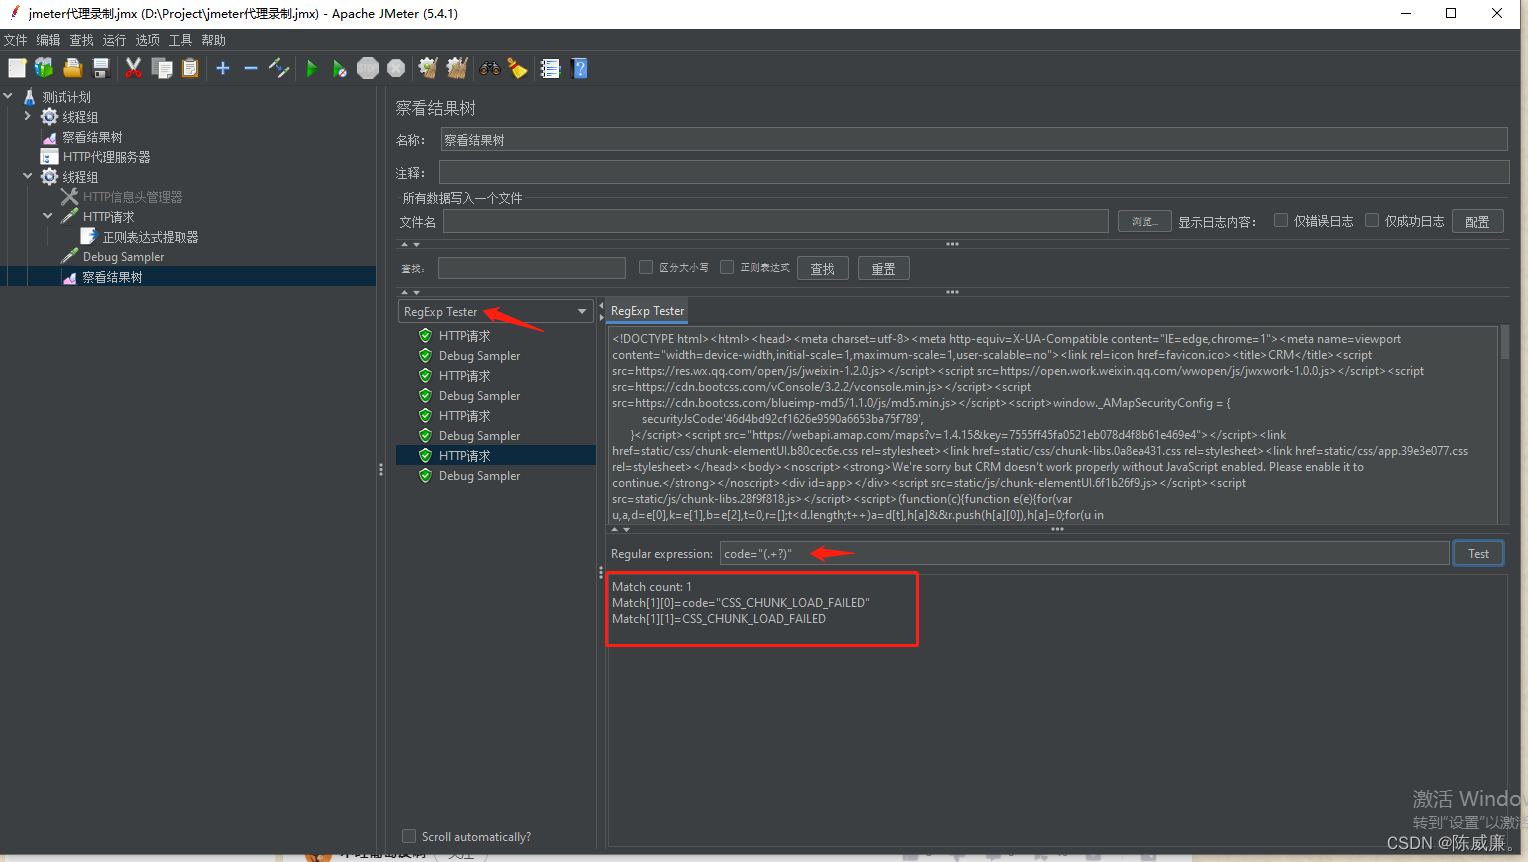Viewport: 1528px width, 862px height.
Task: Click the Cut scissors icon
Action: click(x=133, y=68)
